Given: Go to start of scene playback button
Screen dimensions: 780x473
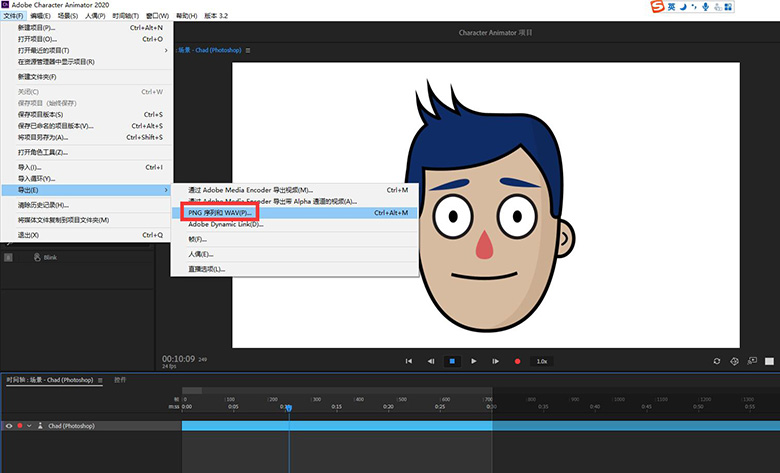Looking at the screenshot, I should point(408,361).
